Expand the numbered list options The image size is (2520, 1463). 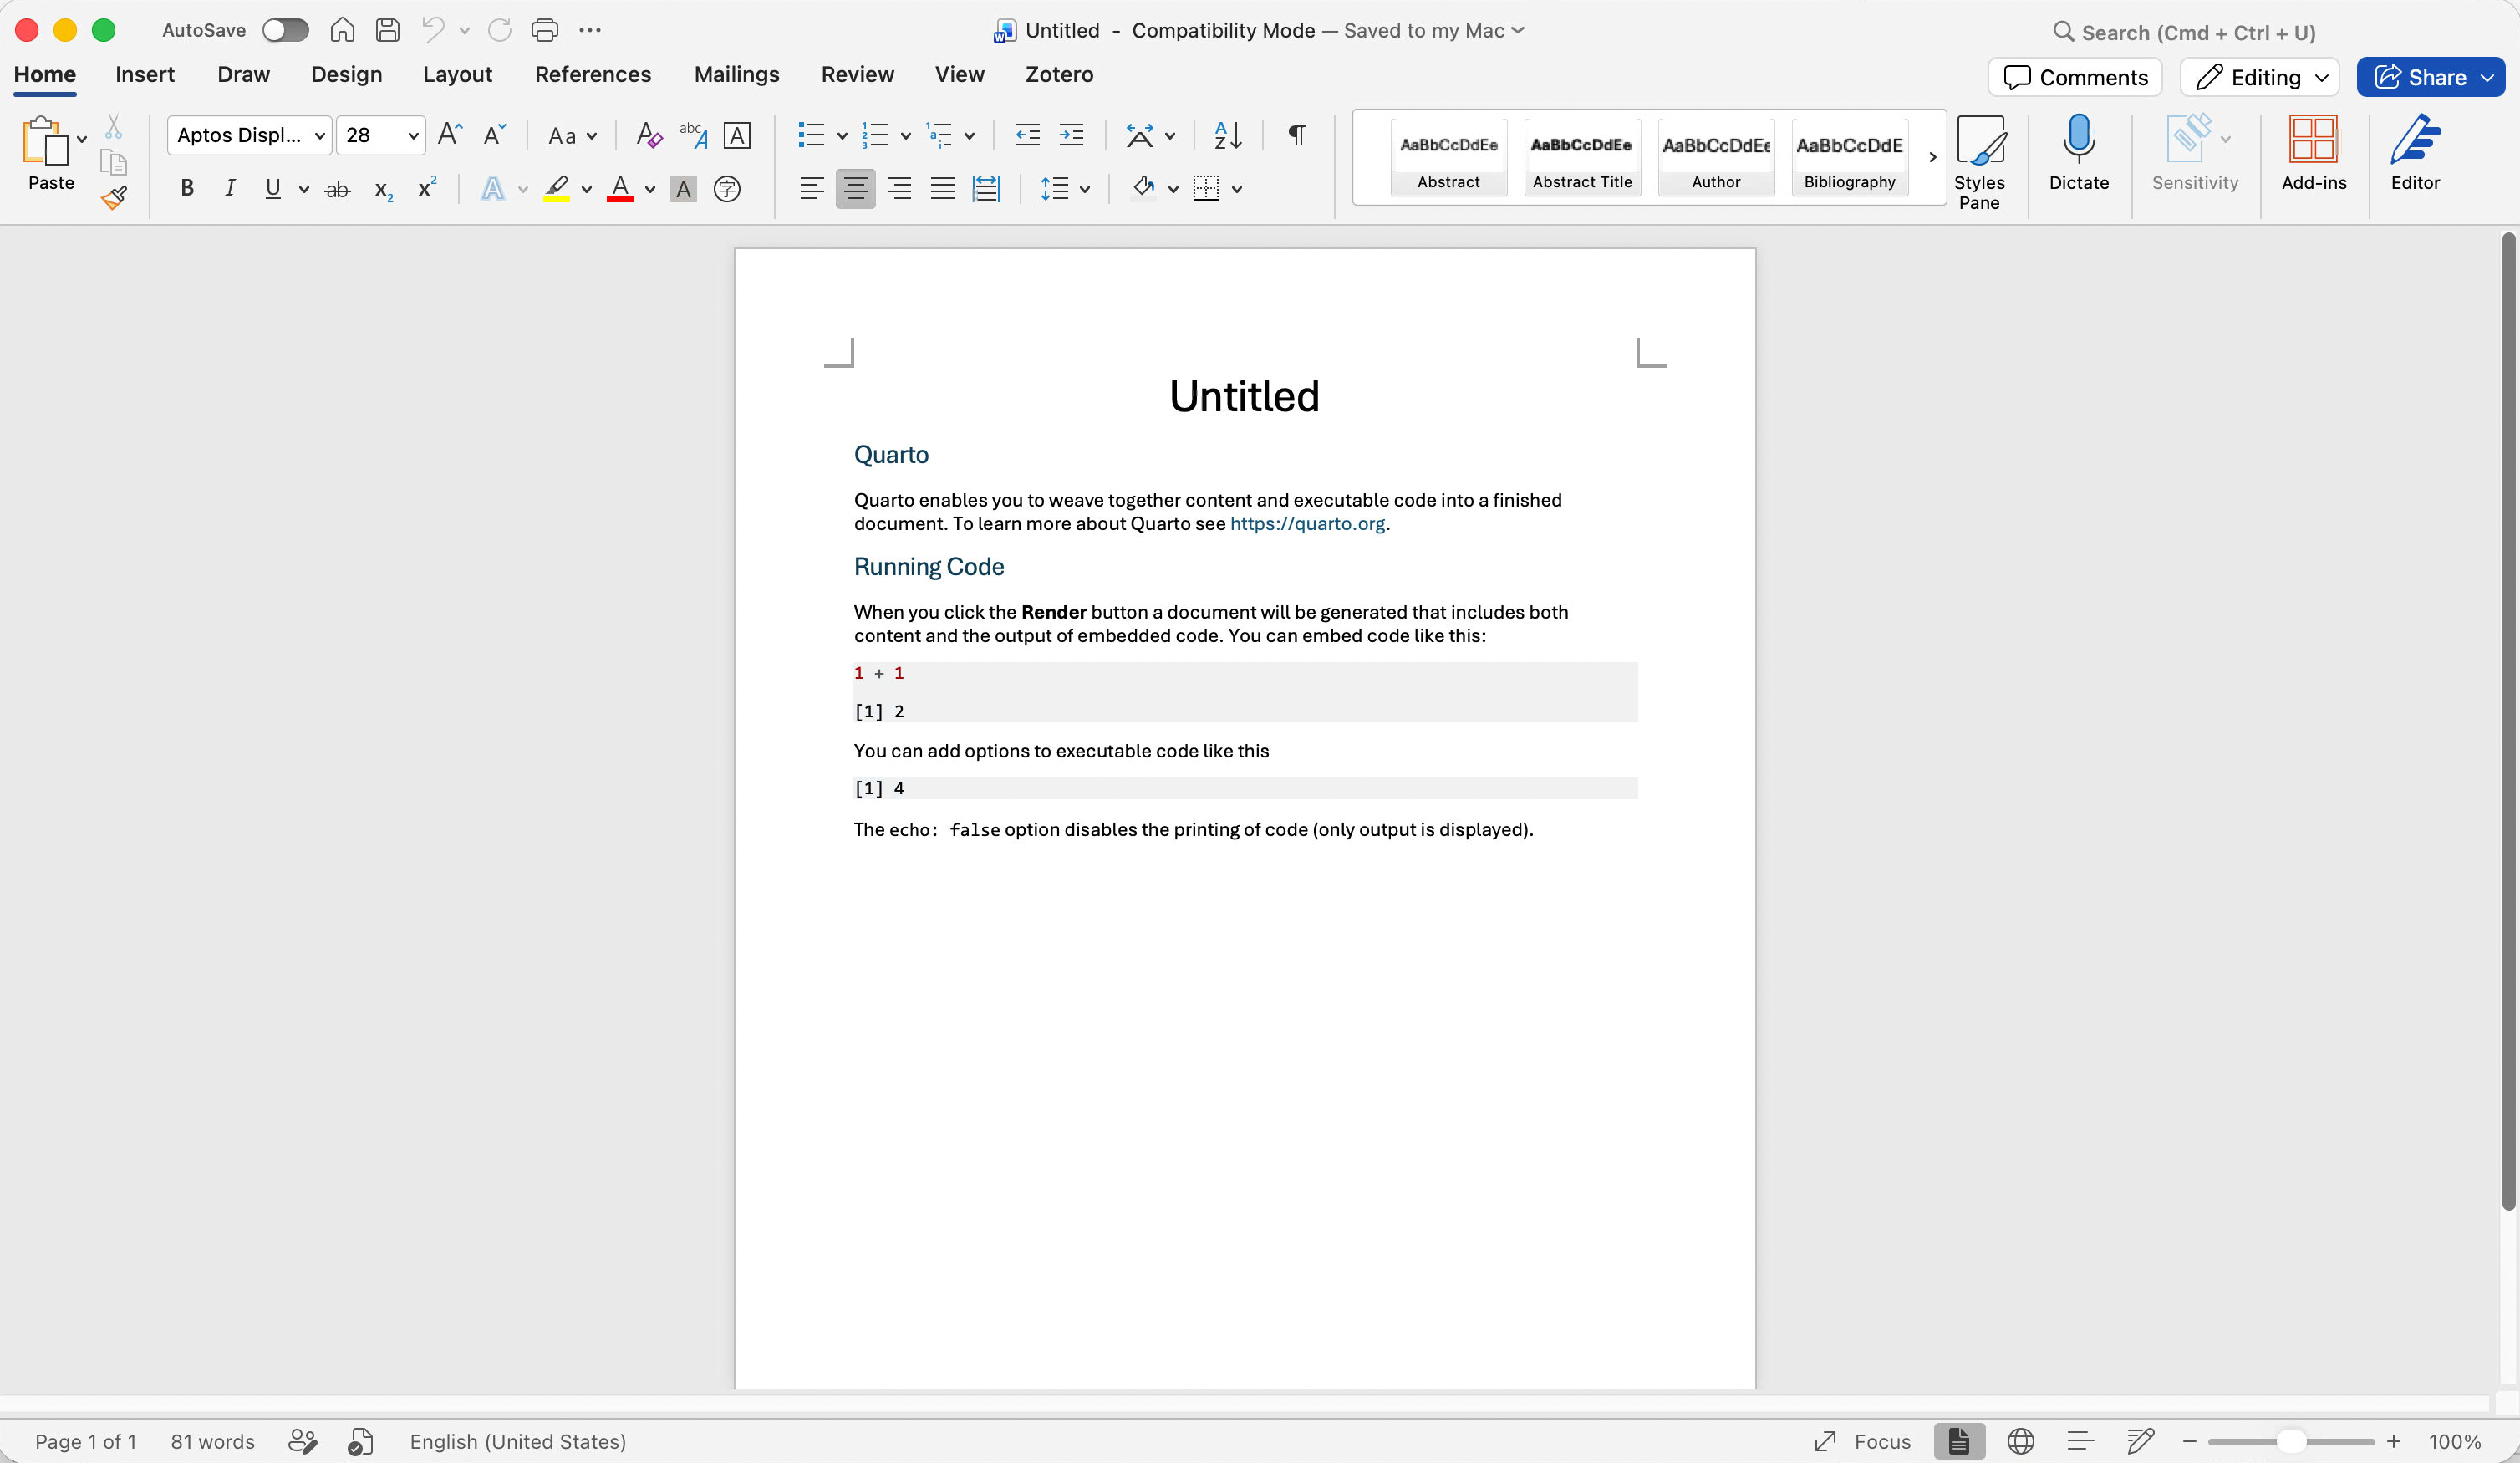pyautogui.click(x=906, y=136)
